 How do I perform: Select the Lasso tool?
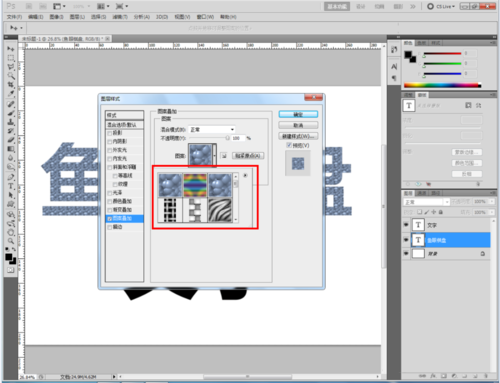pyautogui.click(x=11, y=67)
